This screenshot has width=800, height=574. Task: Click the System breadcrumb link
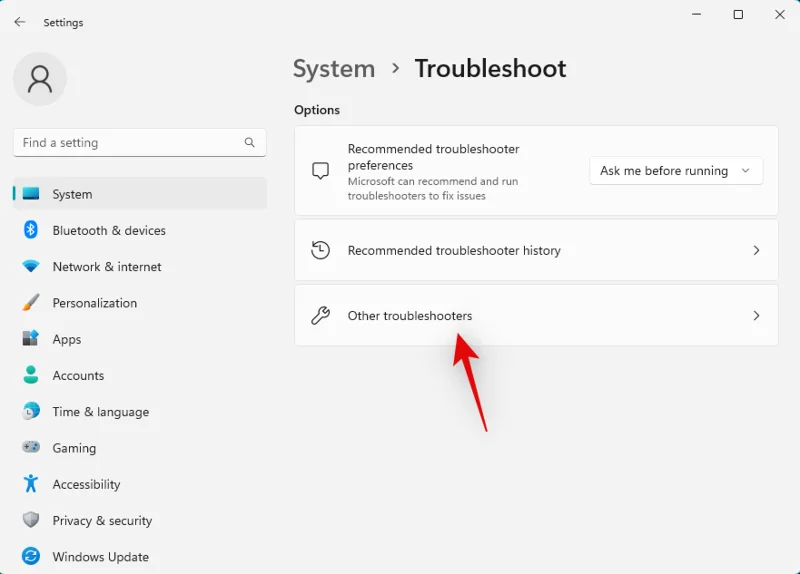pos(334,69)
